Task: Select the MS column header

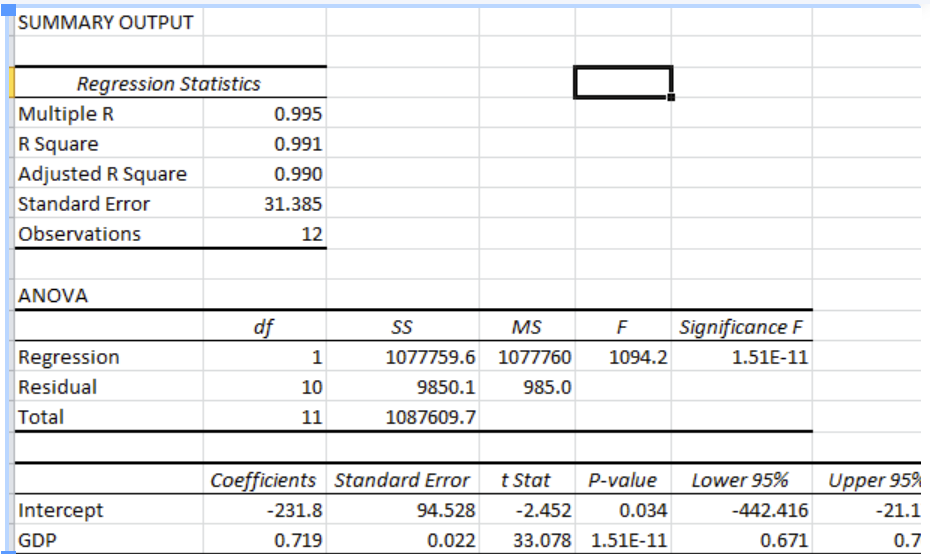Action: (527, 327)
